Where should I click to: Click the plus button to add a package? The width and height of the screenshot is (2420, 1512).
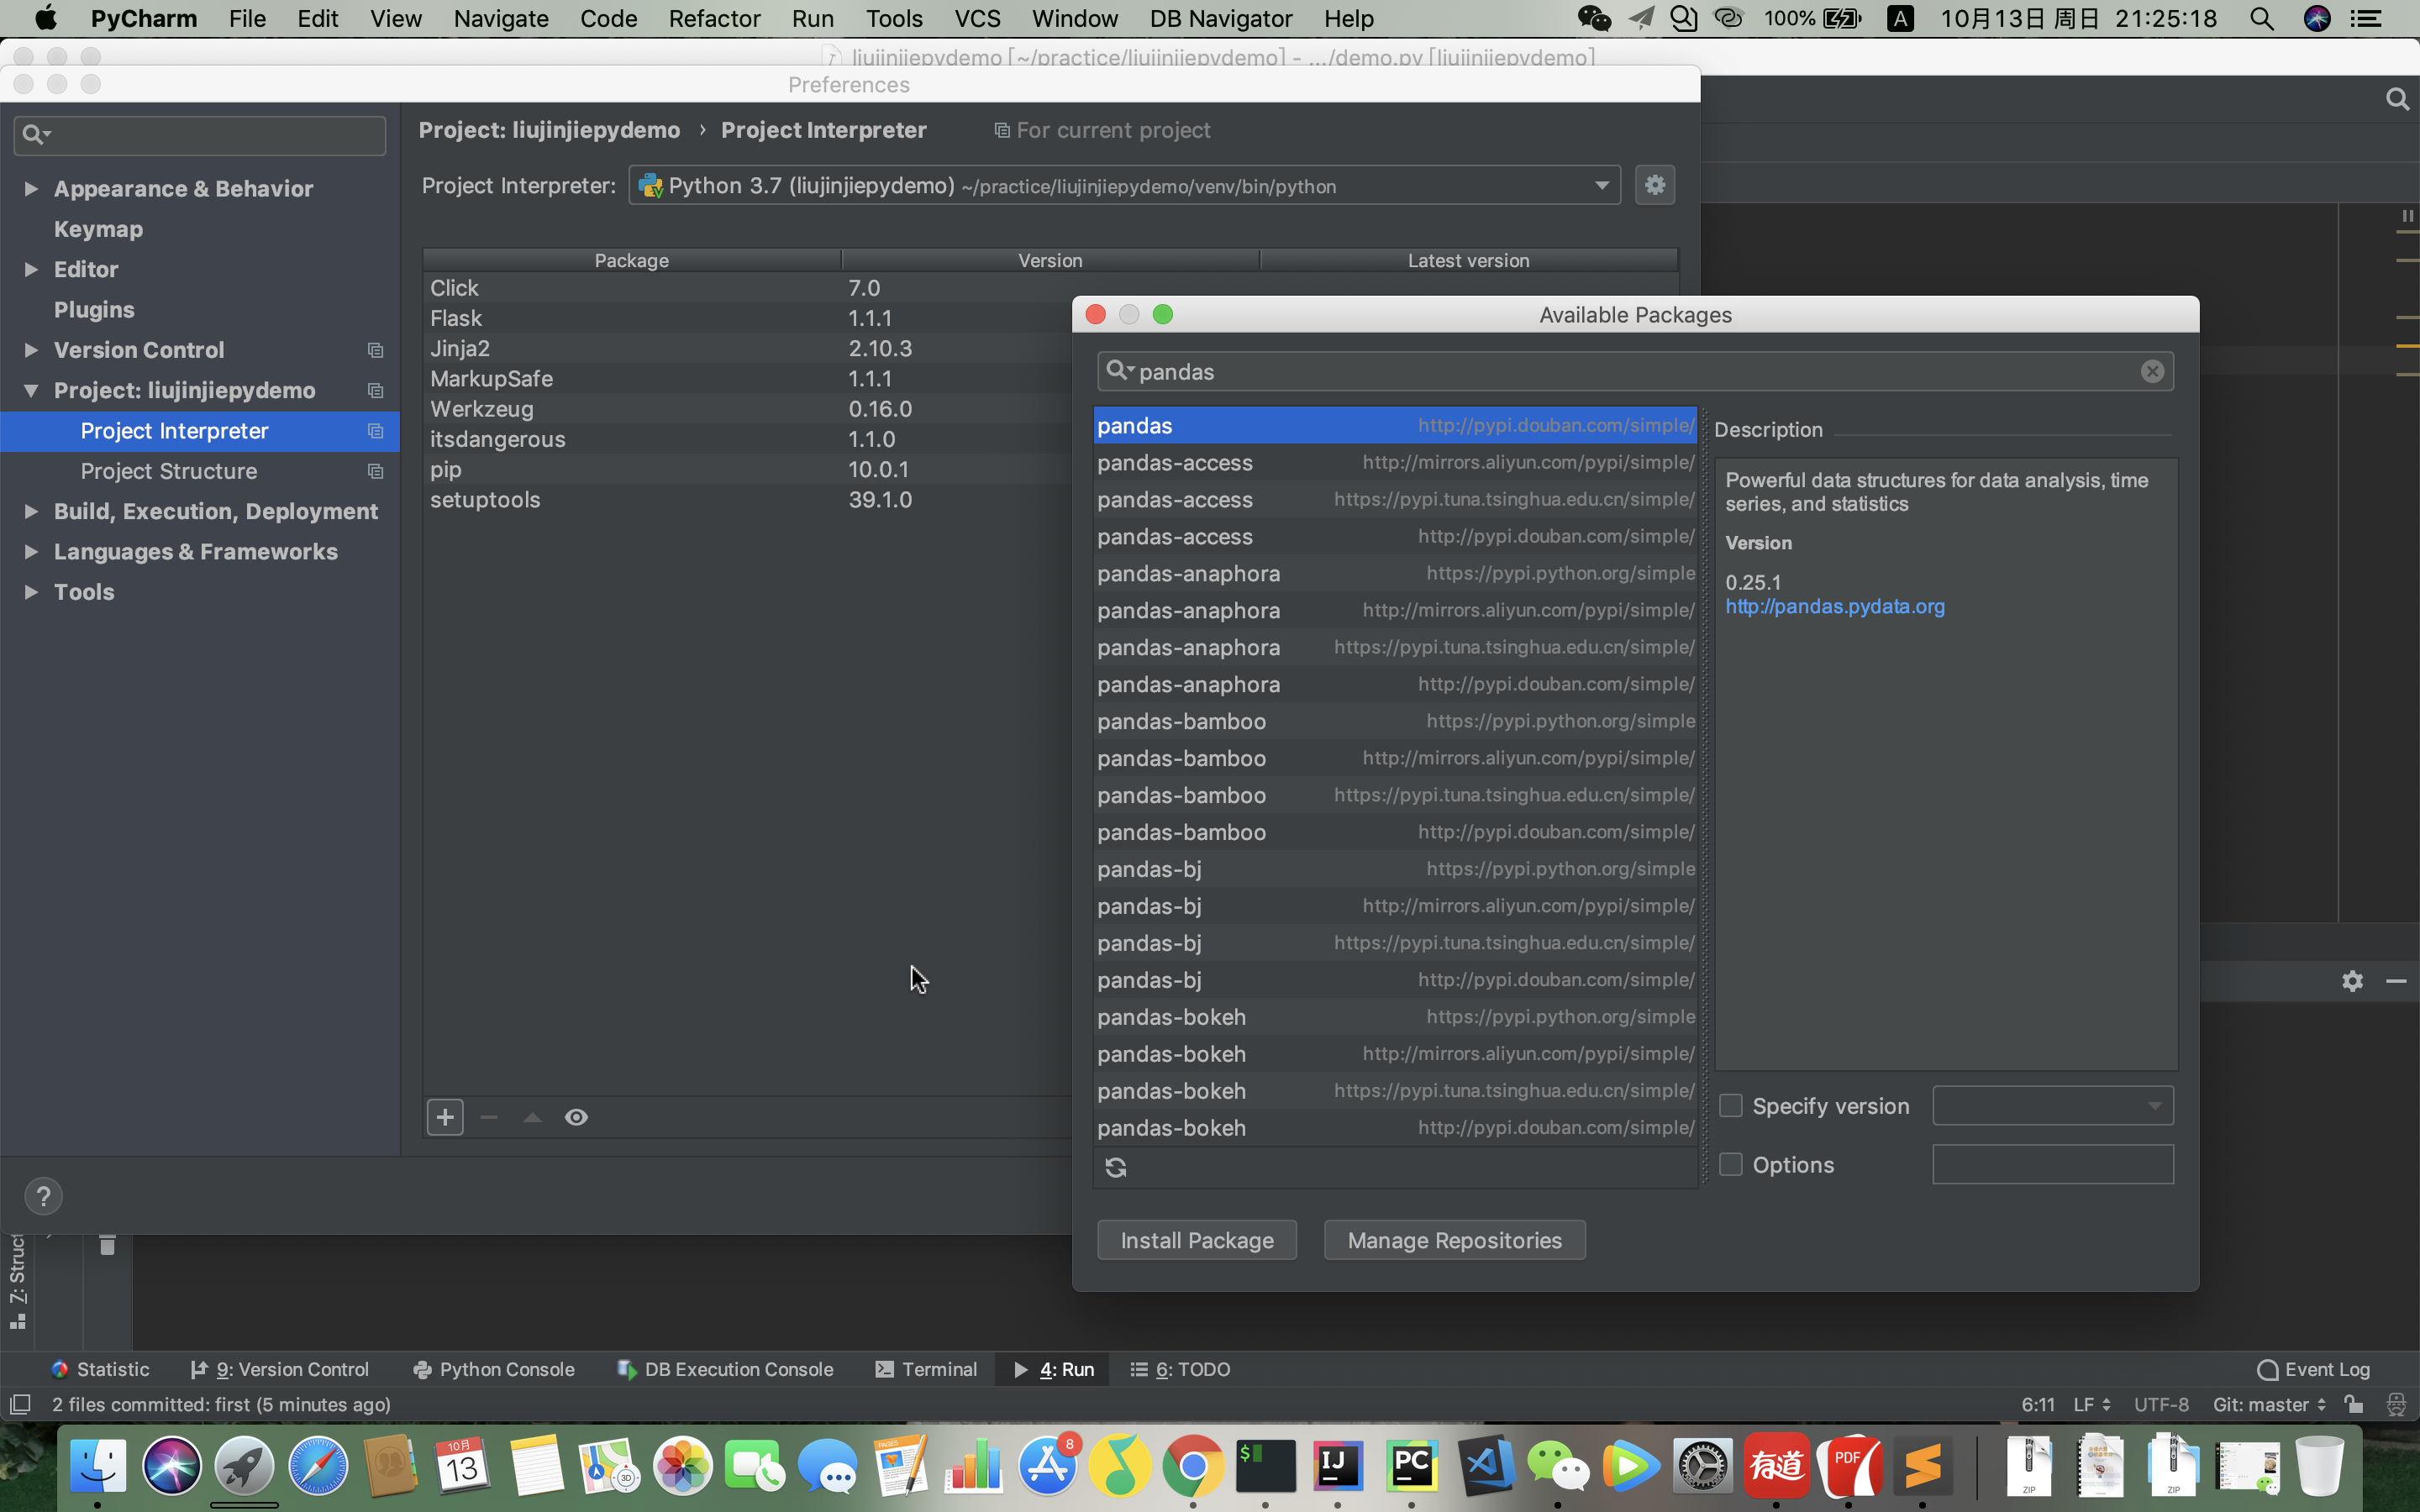point(445,1117)
